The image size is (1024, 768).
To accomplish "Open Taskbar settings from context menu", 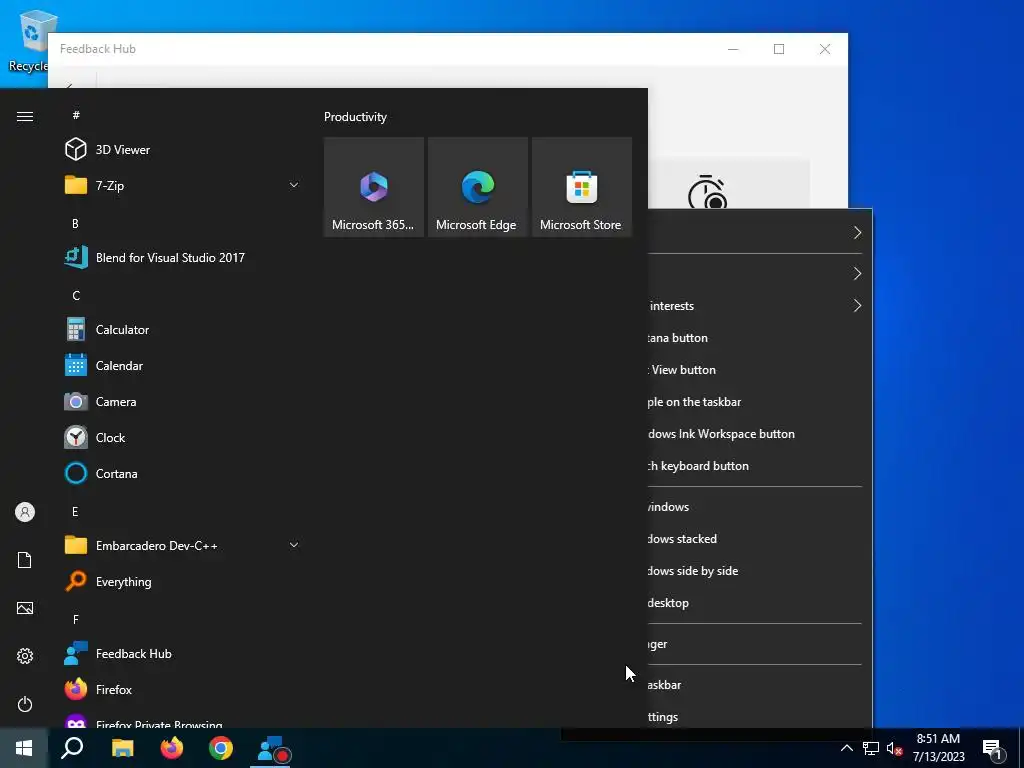I will [x=760, y=716].
